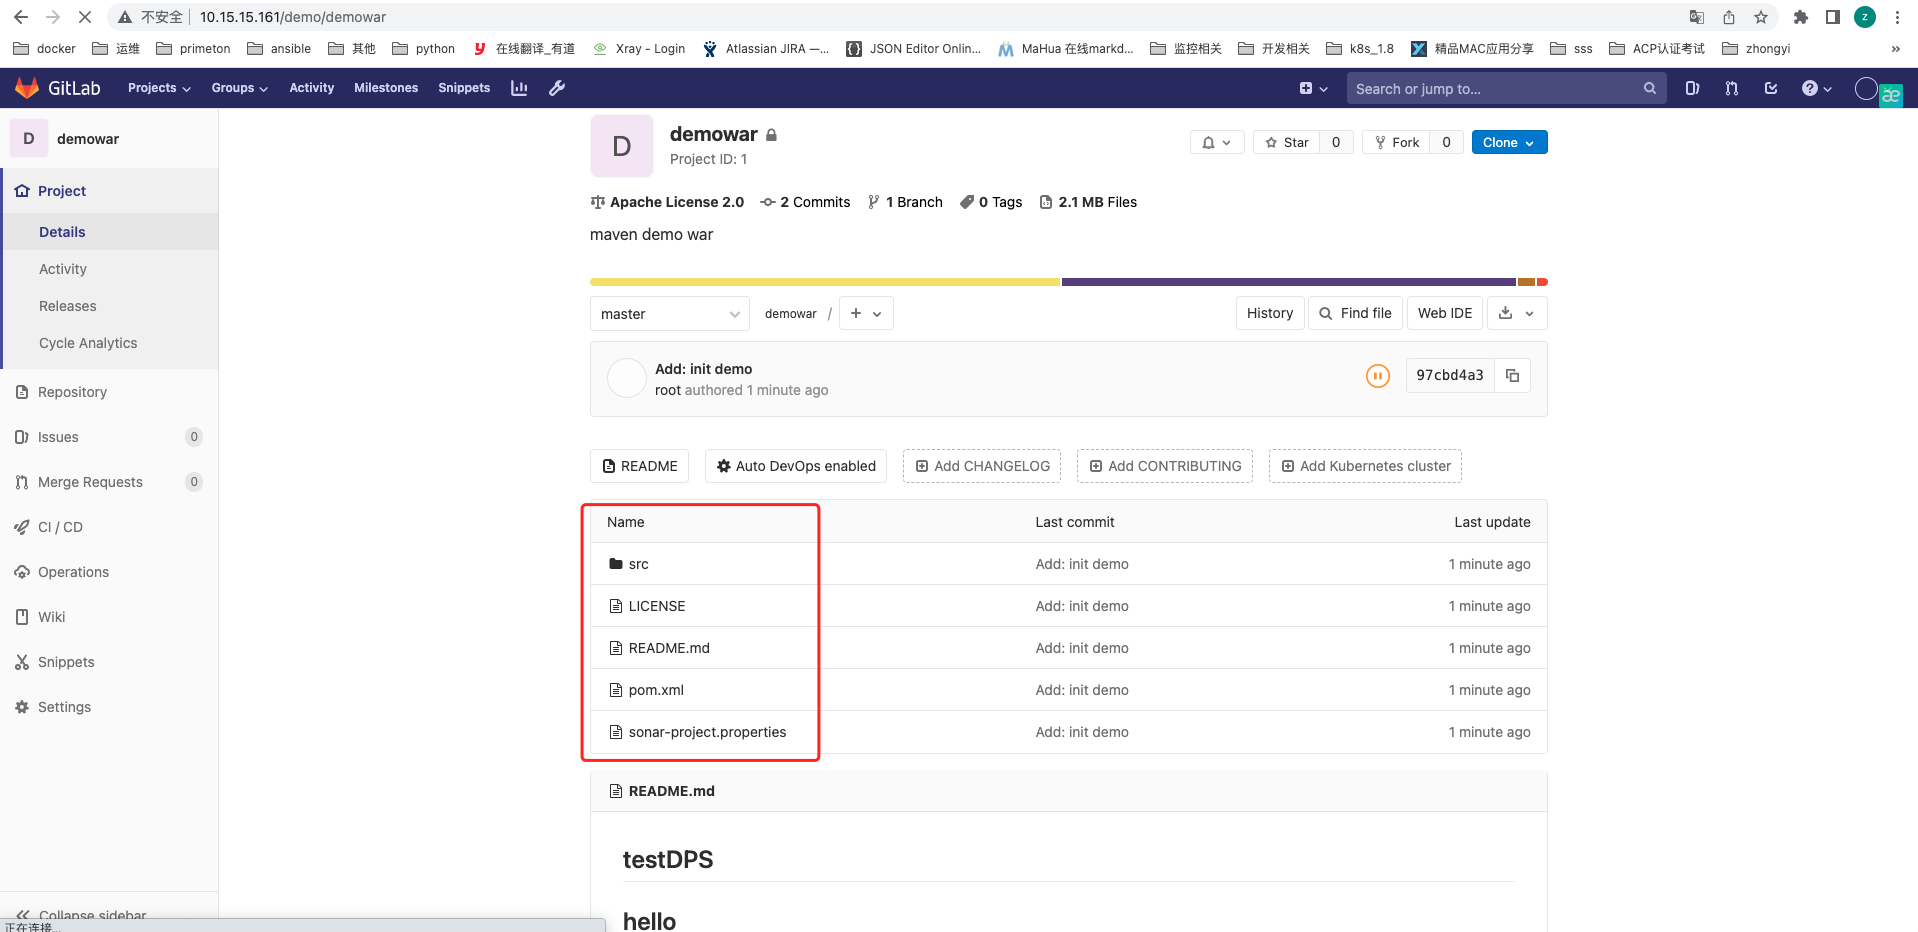Click the yellow segment of language bar
1918x932 pixels.
pyautogui.click(x=824, y=282)
